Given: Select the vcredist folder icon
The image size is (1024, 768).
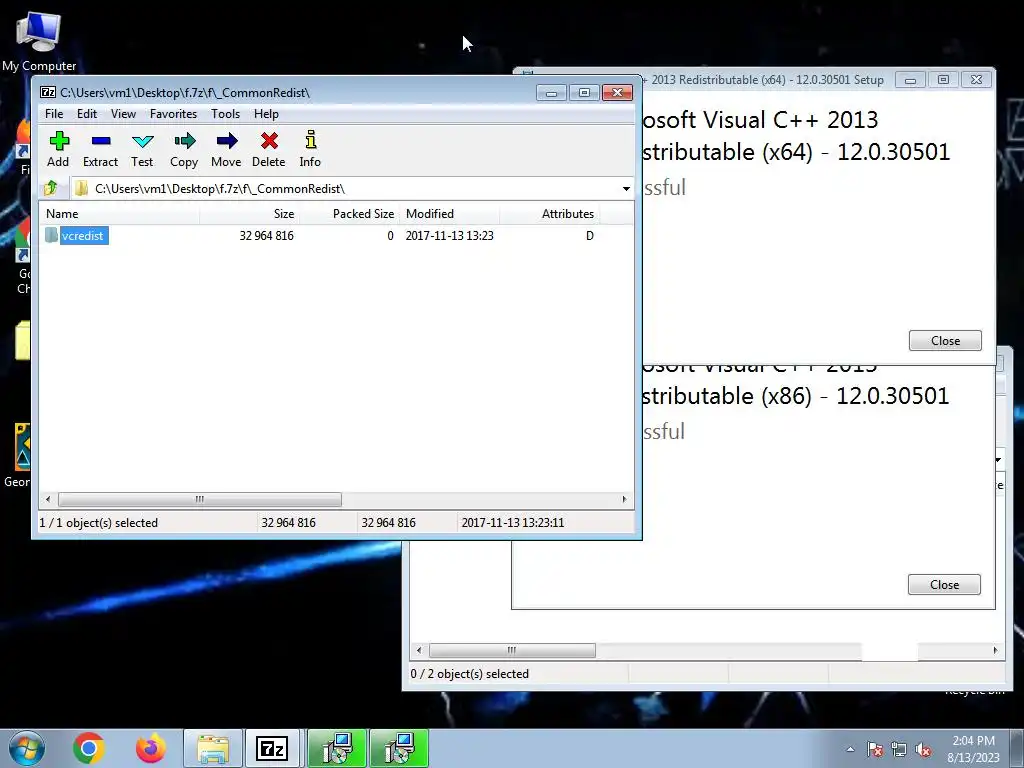Looking at the screenshot, I should (x=52, y=235).
